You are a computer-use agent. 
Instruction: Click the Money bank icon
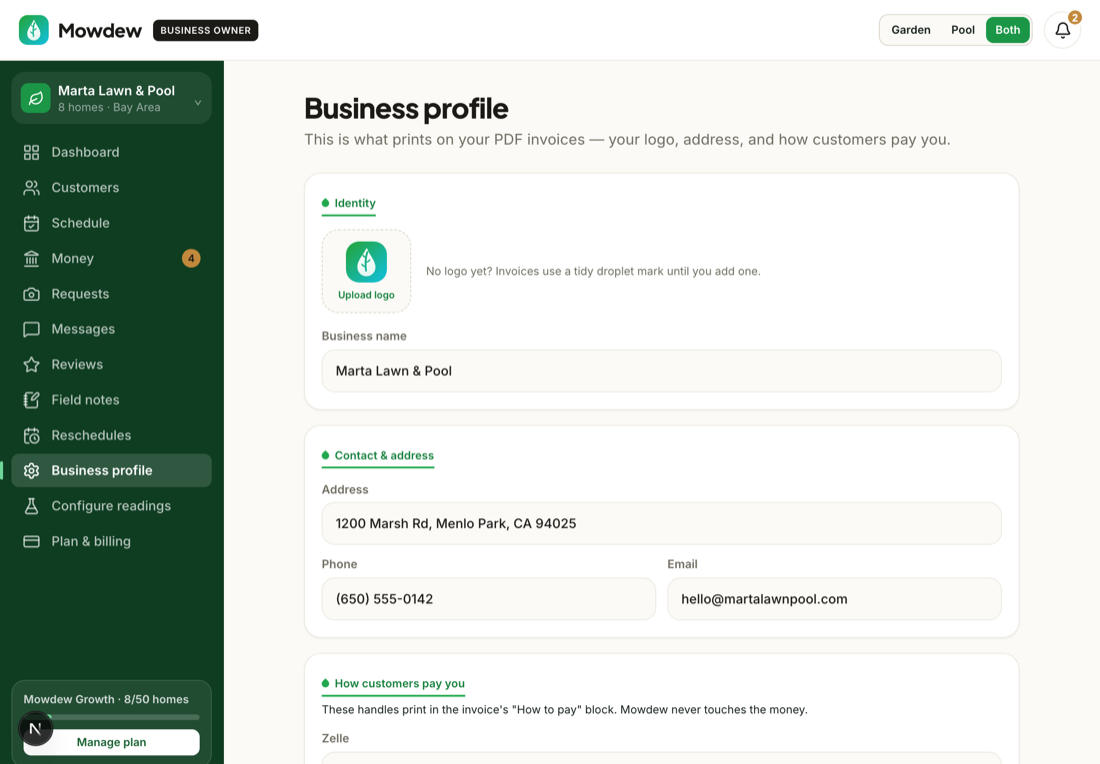pyautogui.click(x=32, y=258)
